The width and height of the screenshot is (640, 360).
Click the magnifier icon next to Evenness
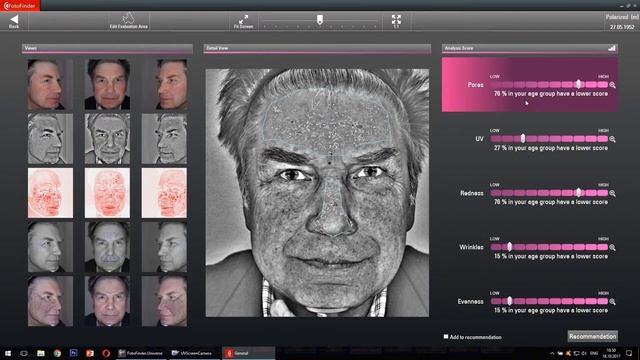point(612,302)
